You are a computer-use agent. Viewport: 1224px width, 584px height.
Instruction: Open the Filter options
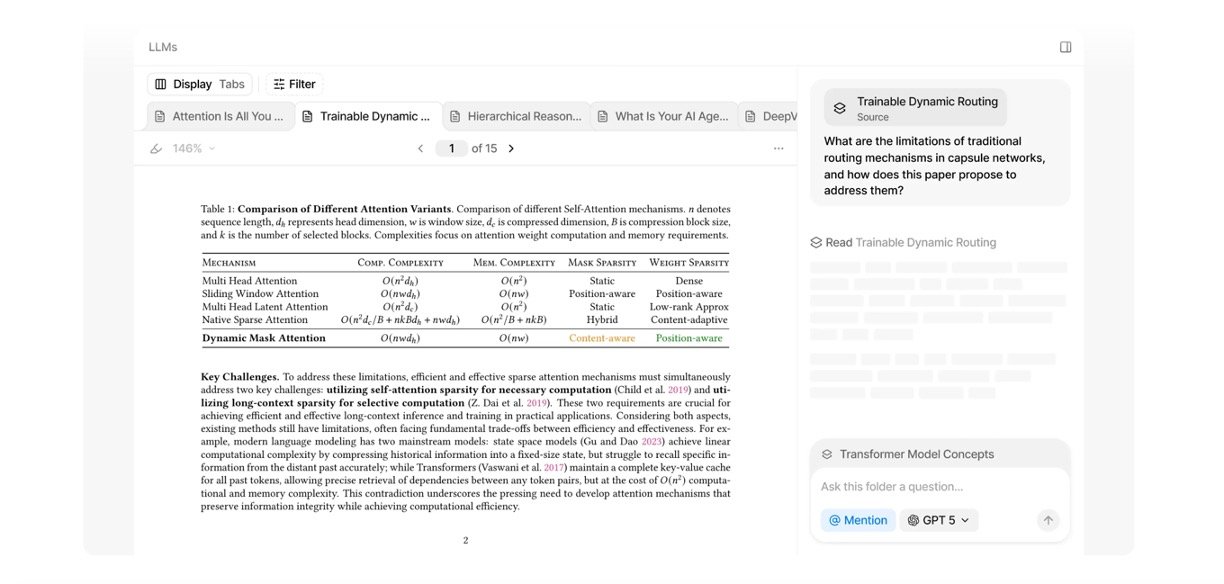coord(294,84)
